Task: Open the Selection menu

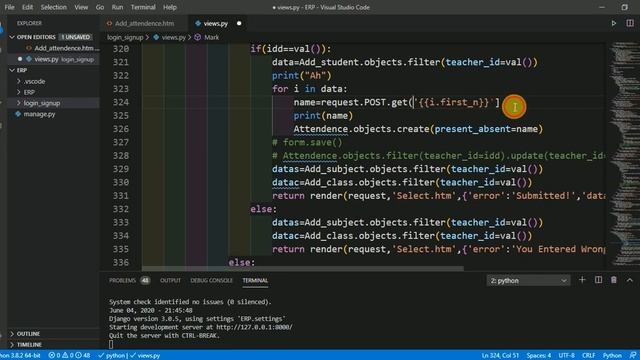Action: click(x=53, y=7)
